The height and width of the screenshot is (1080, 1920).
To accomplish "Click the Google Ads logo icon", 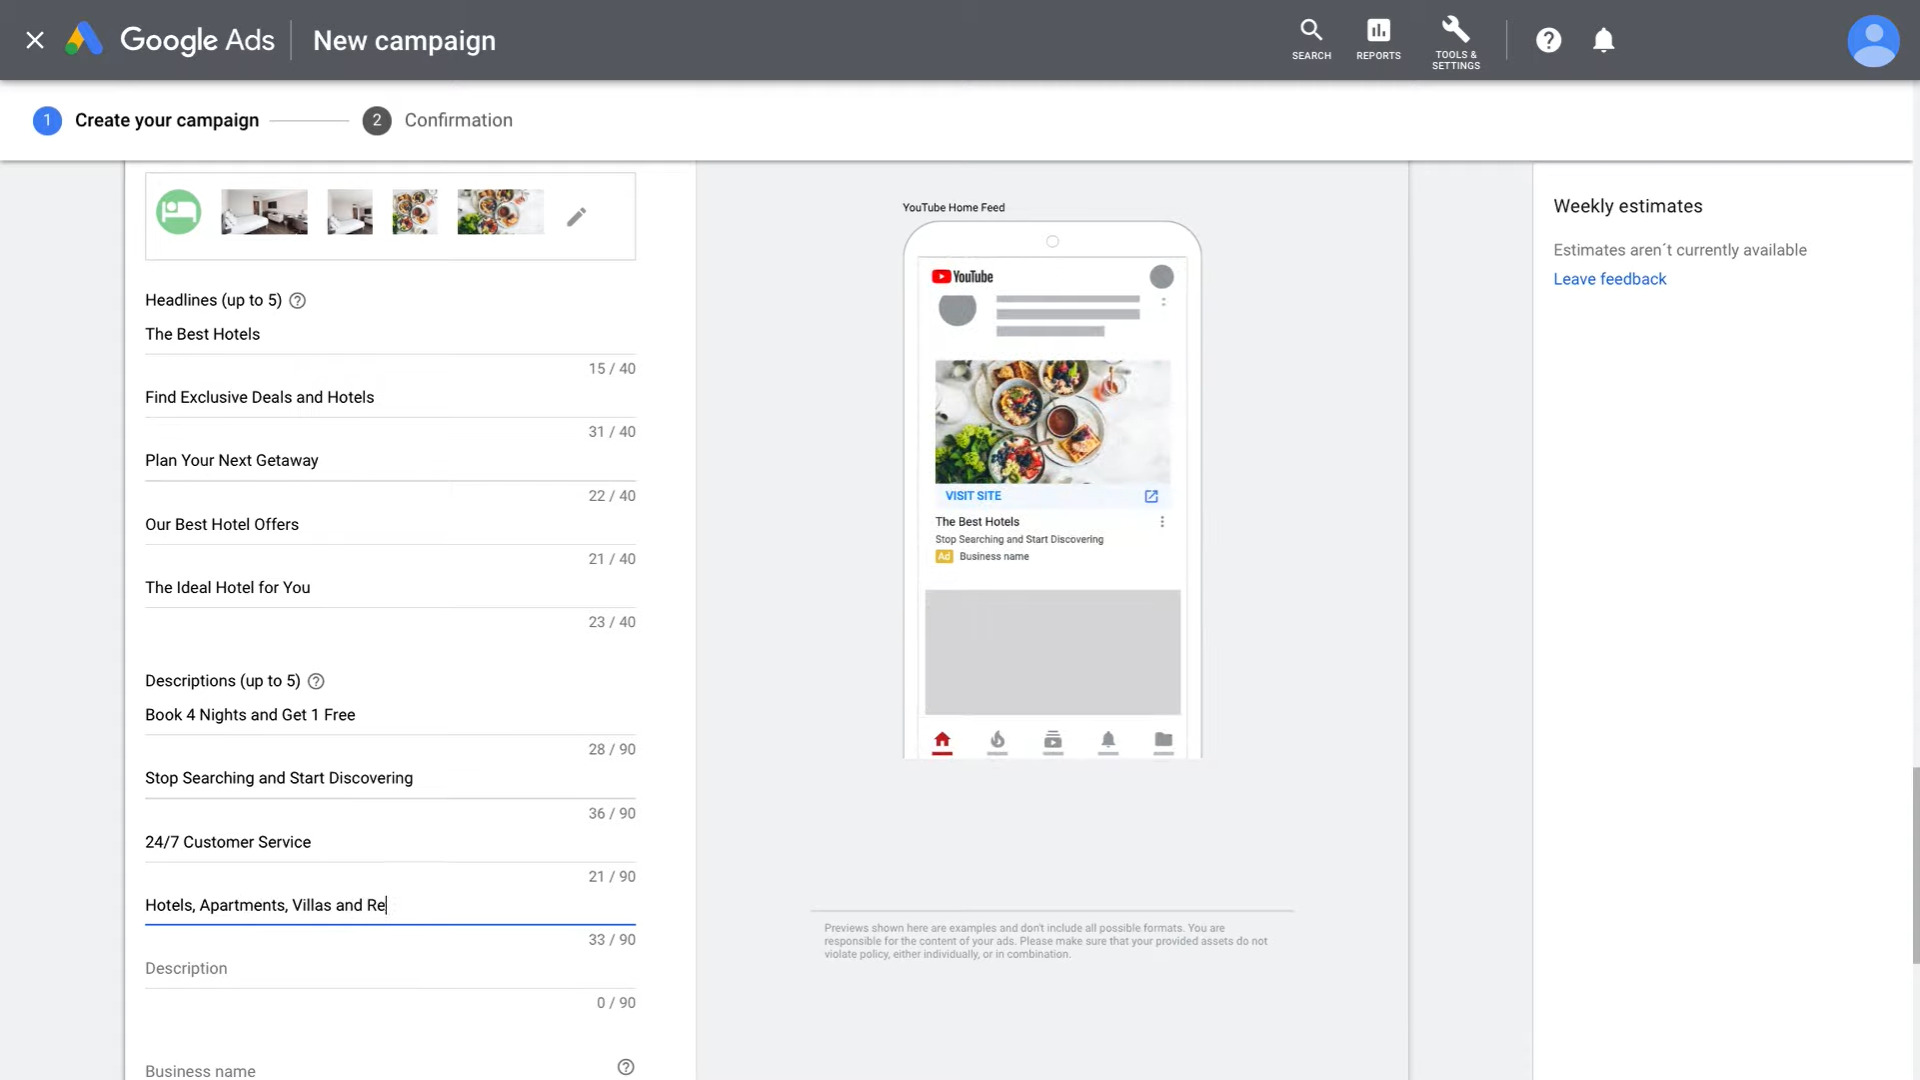I will pos(84,40).
